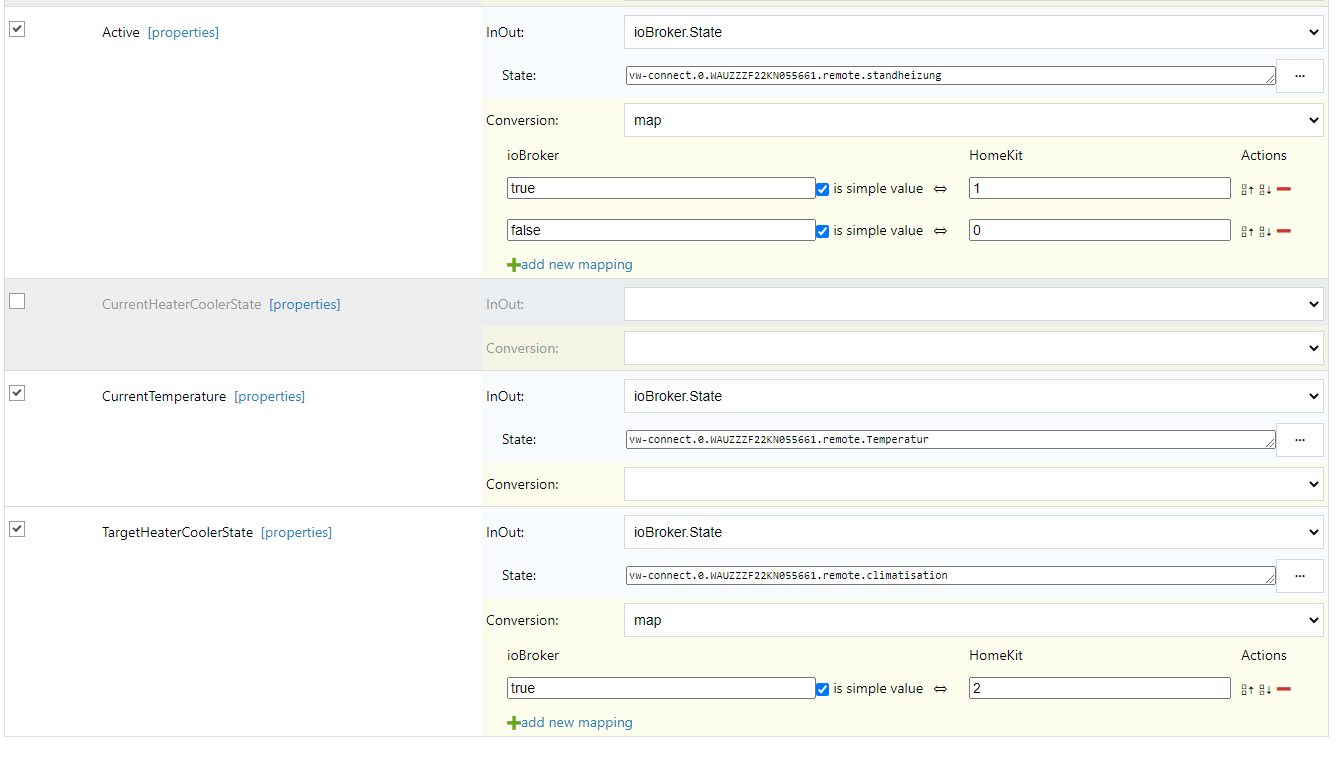Open CurrentHeaterCoolerState InOut dropdown

[974, 304]
